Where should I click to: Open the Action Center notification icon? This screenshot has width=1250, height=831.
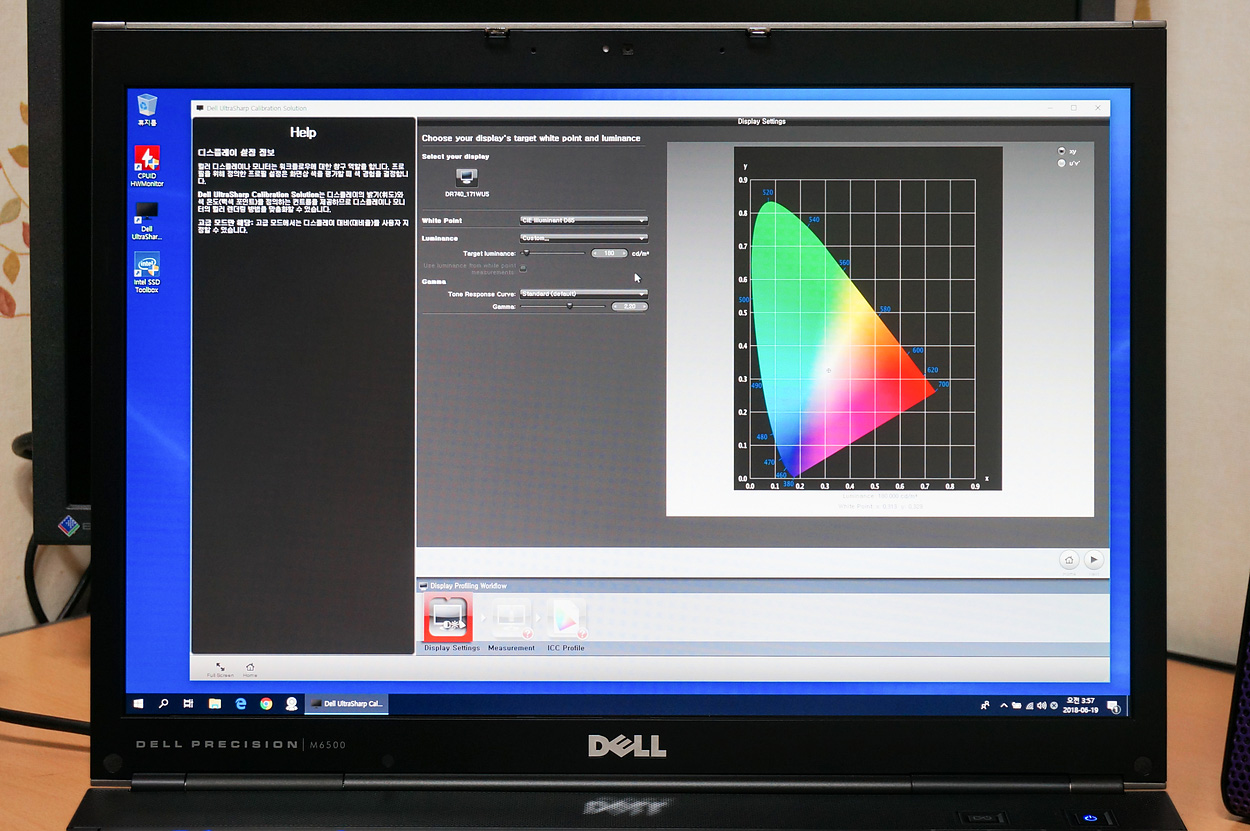click(1113, 707)
